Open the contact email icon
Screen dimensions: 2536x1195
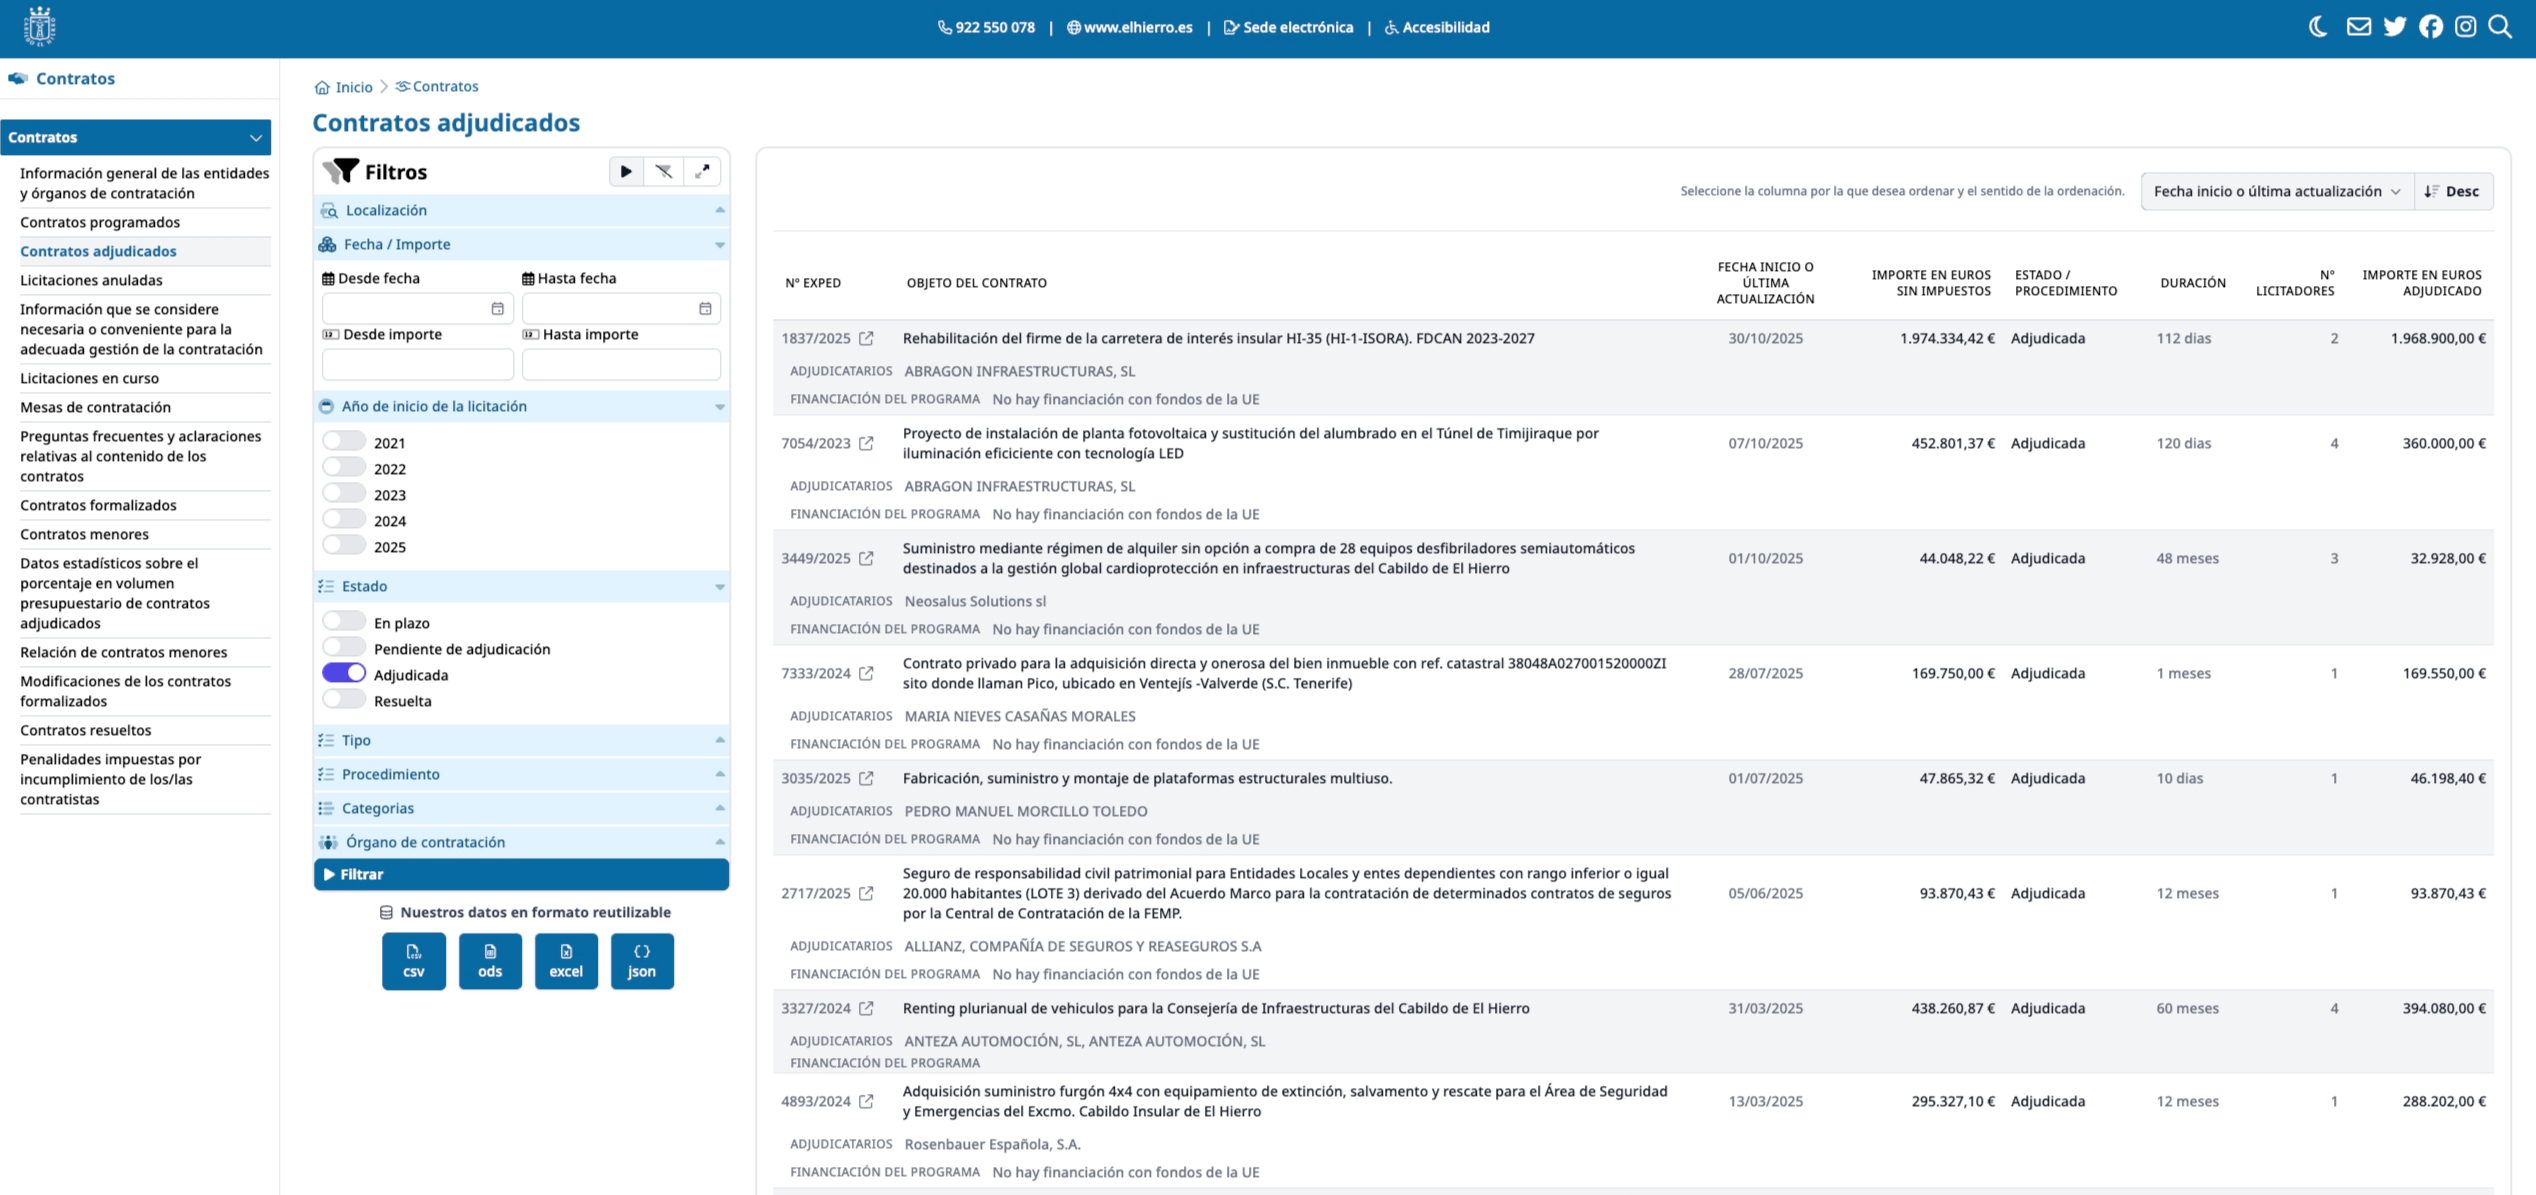click(x=2358, y=26)
